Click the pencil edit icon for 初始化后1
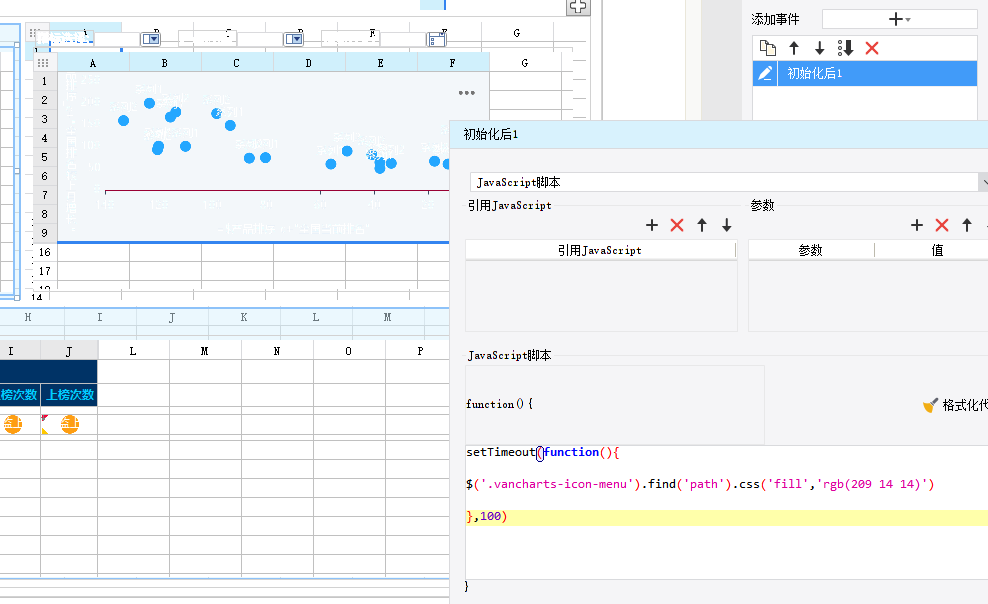988x604 pixels. coord(765,74)
